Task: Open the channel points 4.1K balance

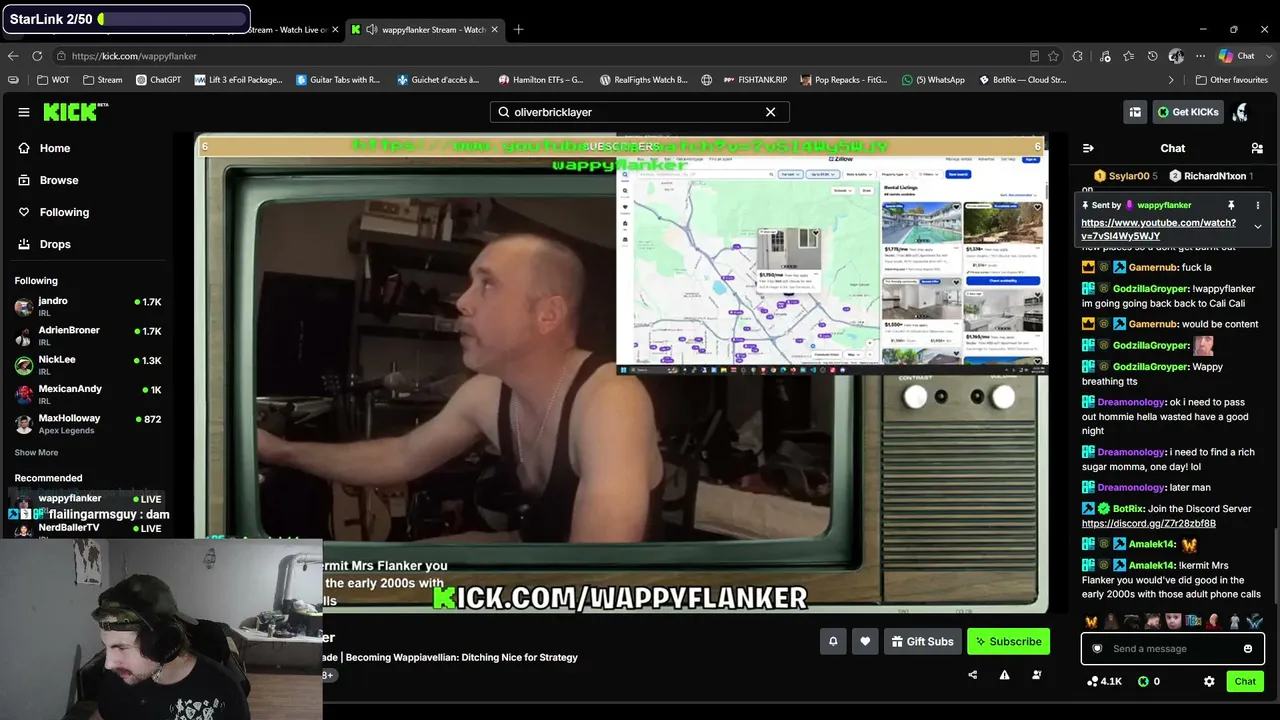Action: pyautogui.click(x=1104, y=681)
